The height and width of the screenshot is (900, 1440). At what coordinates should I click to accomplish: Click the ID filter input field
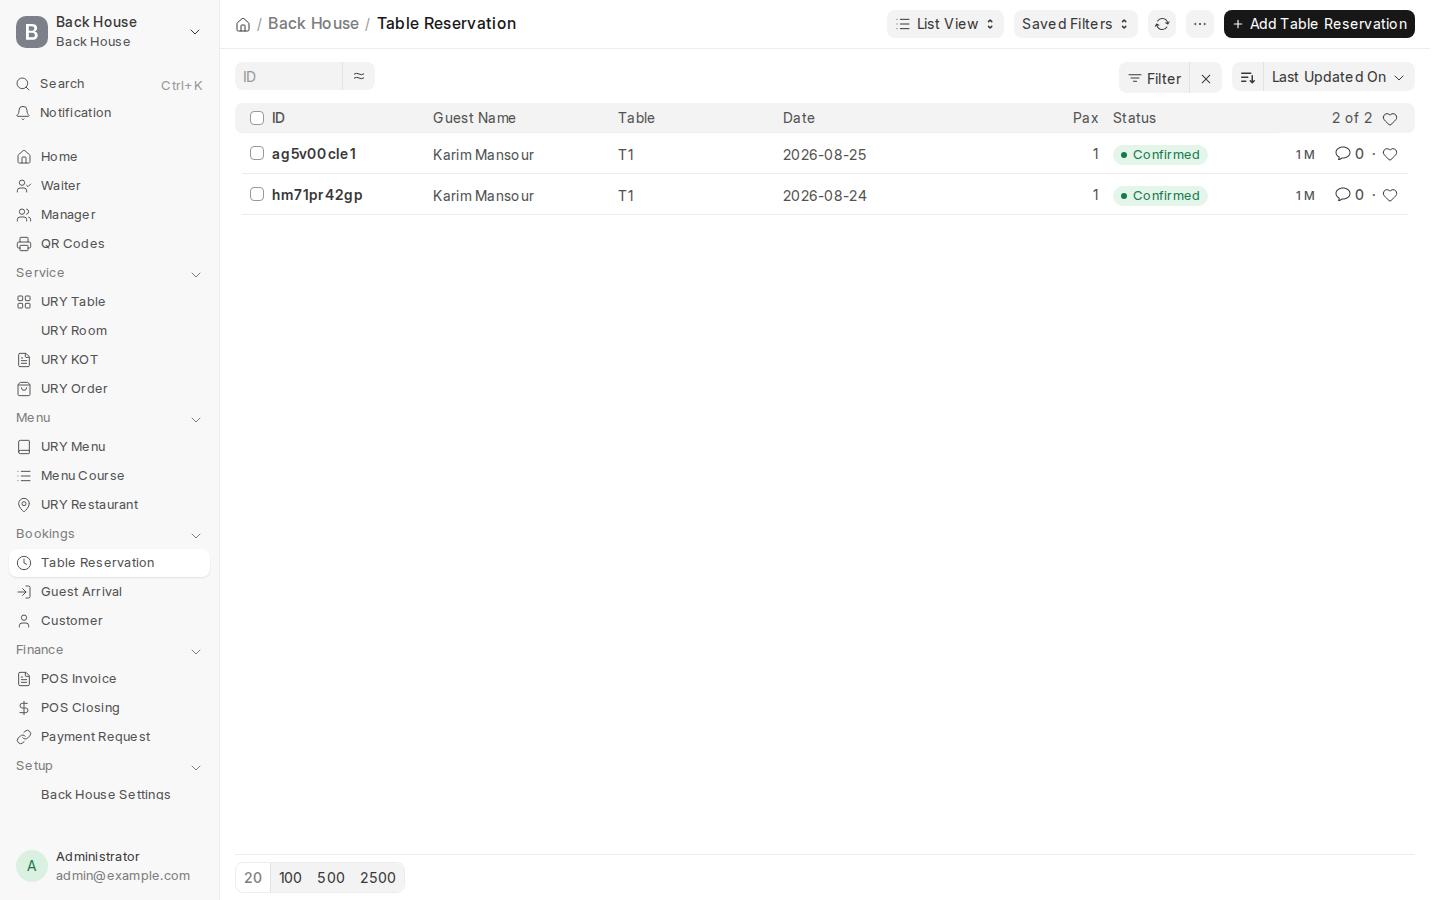click(x=289, y=76)
